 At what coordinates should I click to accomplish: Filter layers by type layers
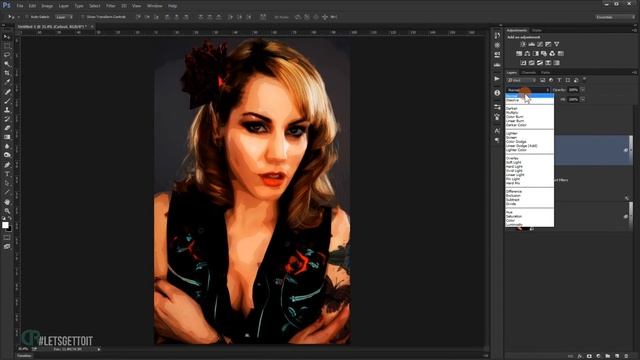coord(559,80)
